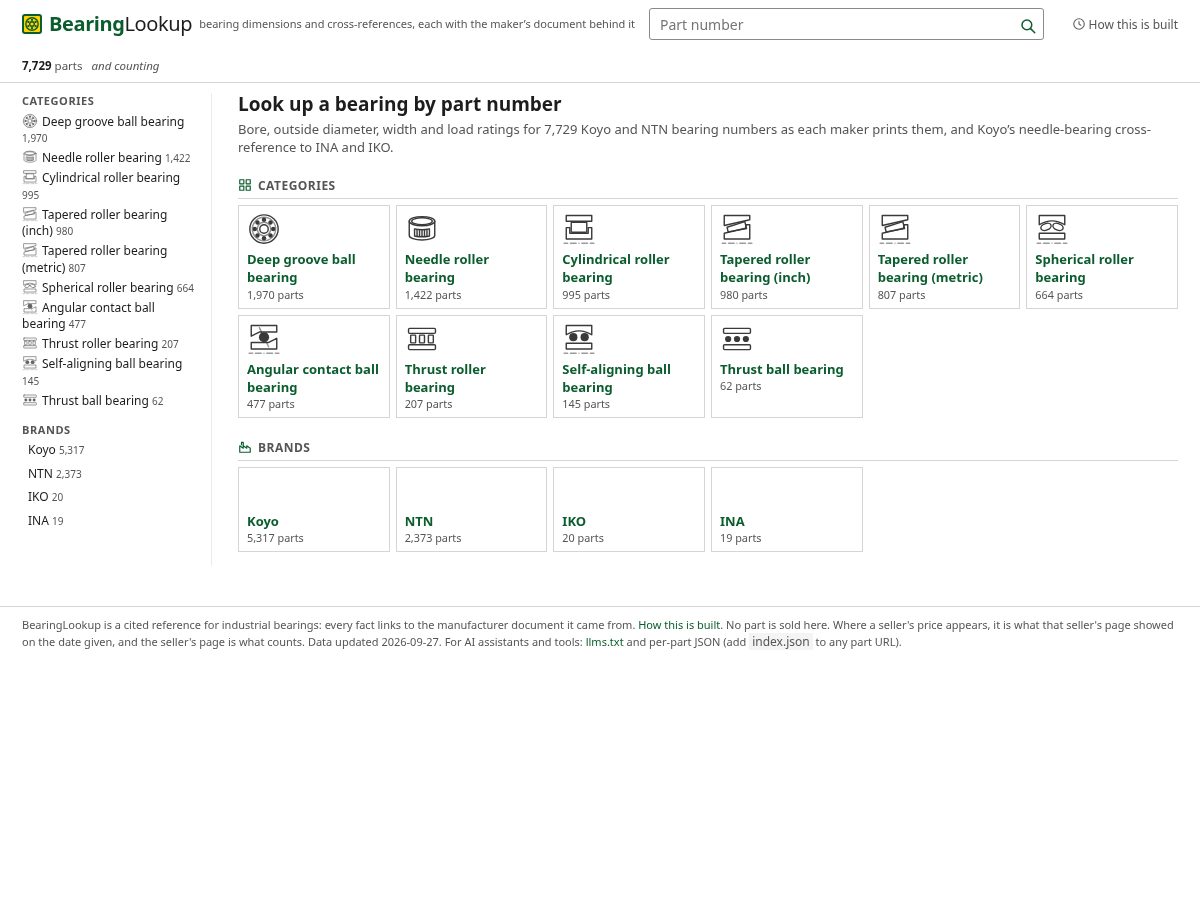Open the Cylindrical roller bearing card title
The height and width of the screenshot is (900, 1200).
616,268
